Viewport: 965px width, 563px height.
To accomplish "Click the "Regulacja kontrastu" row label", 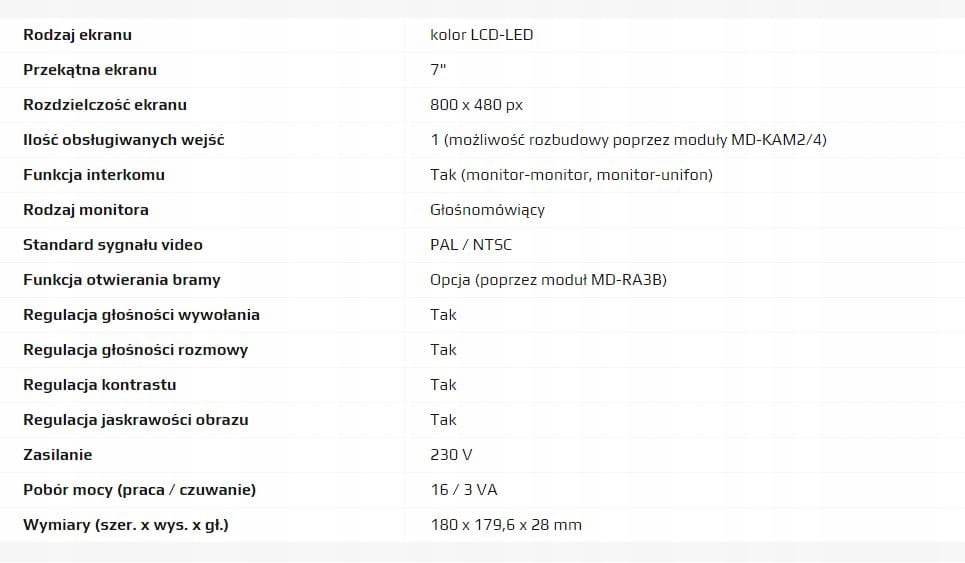I will [100, 385].
